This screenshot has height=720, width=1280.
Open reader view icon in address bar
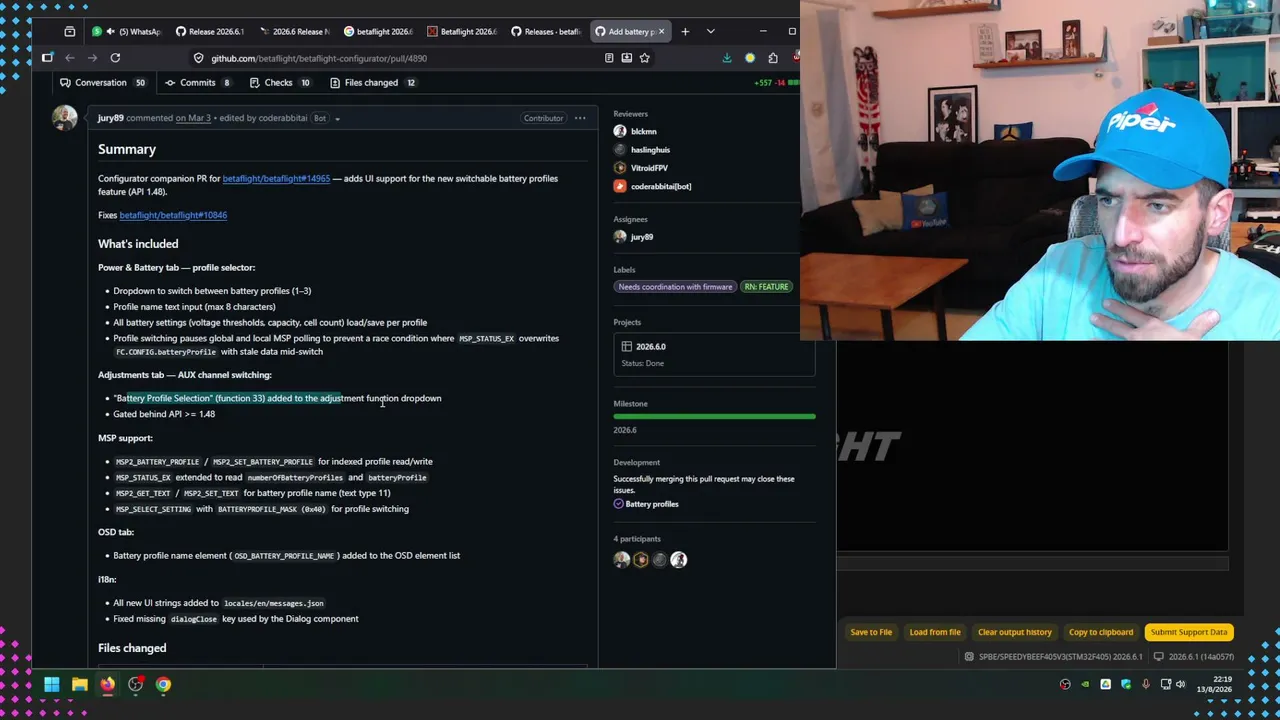click(608, 58)
